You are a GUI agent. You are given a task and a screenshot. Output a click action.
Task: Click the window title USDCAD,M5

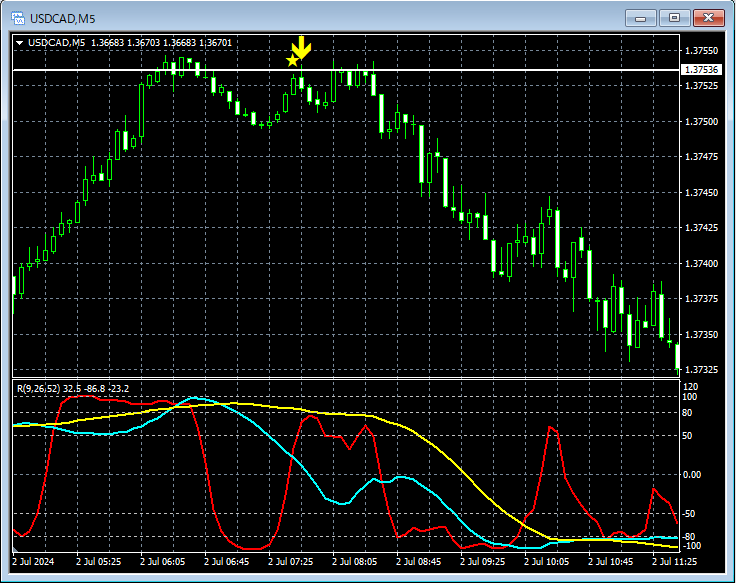pyautogui.click(x=63, y=19)
